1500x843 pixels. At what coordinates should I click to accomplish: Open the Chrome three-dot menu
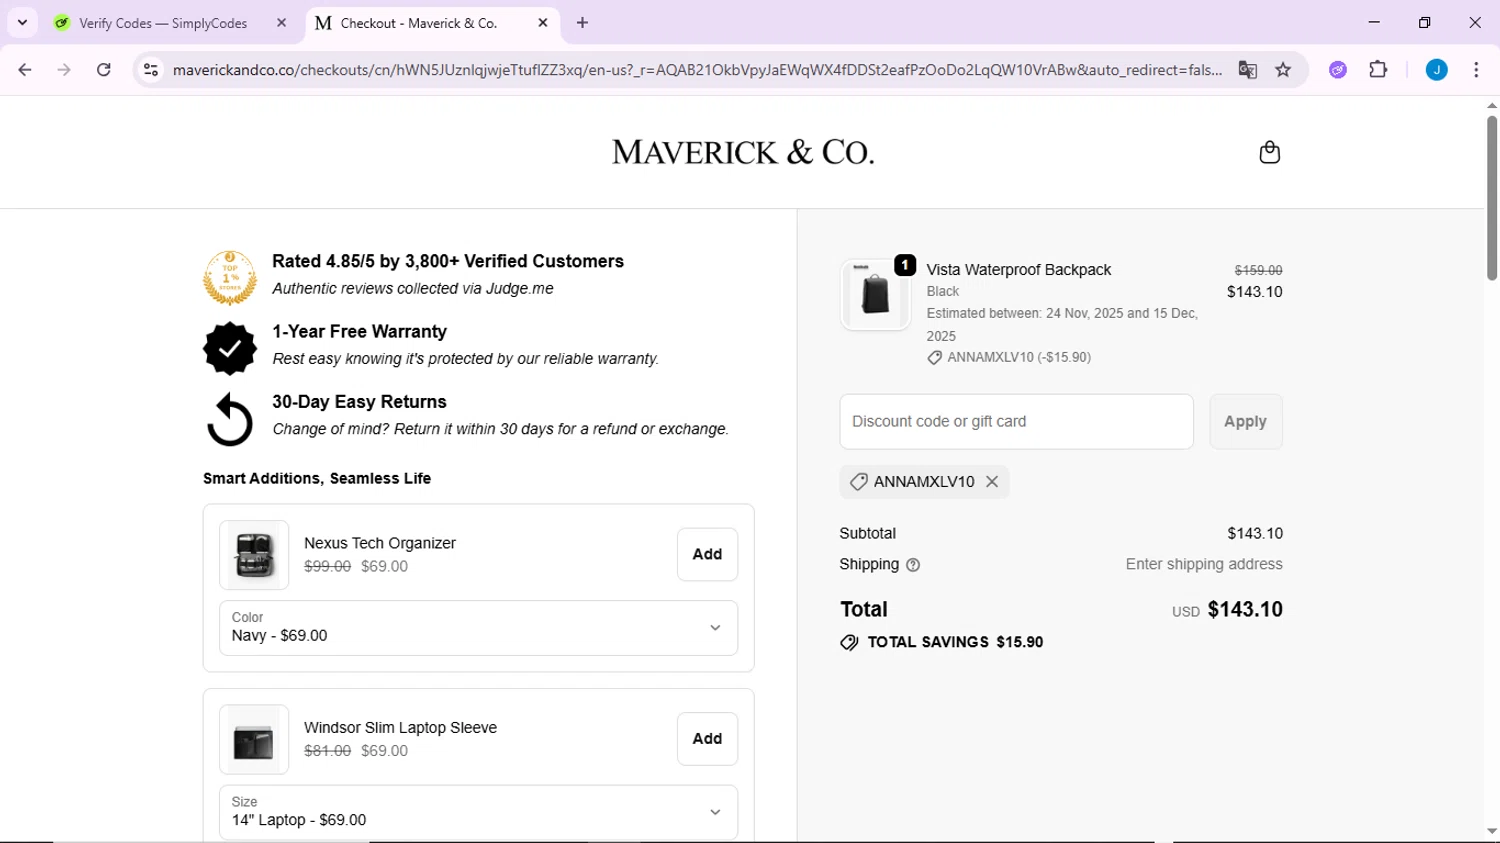(1476, 70)
